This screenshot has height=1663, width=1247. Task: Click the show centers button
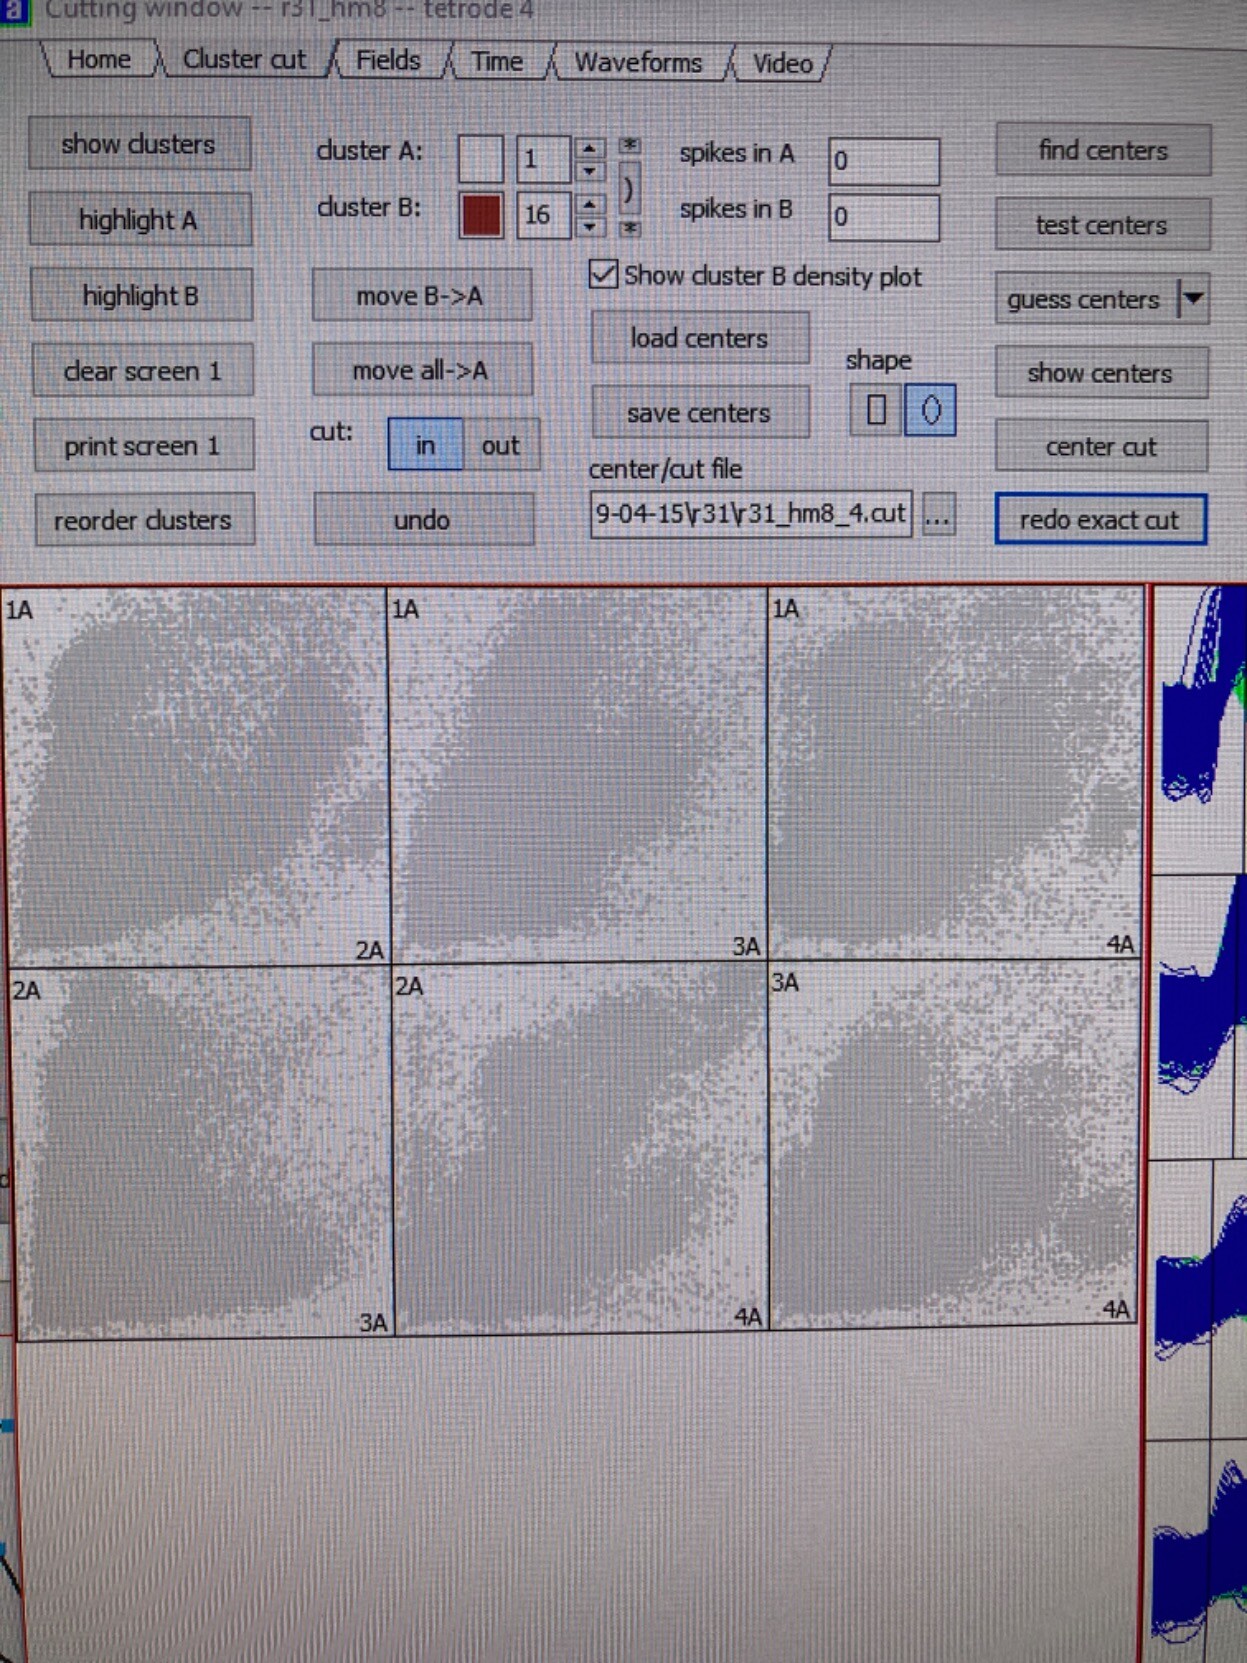[x=1101, y=373]
